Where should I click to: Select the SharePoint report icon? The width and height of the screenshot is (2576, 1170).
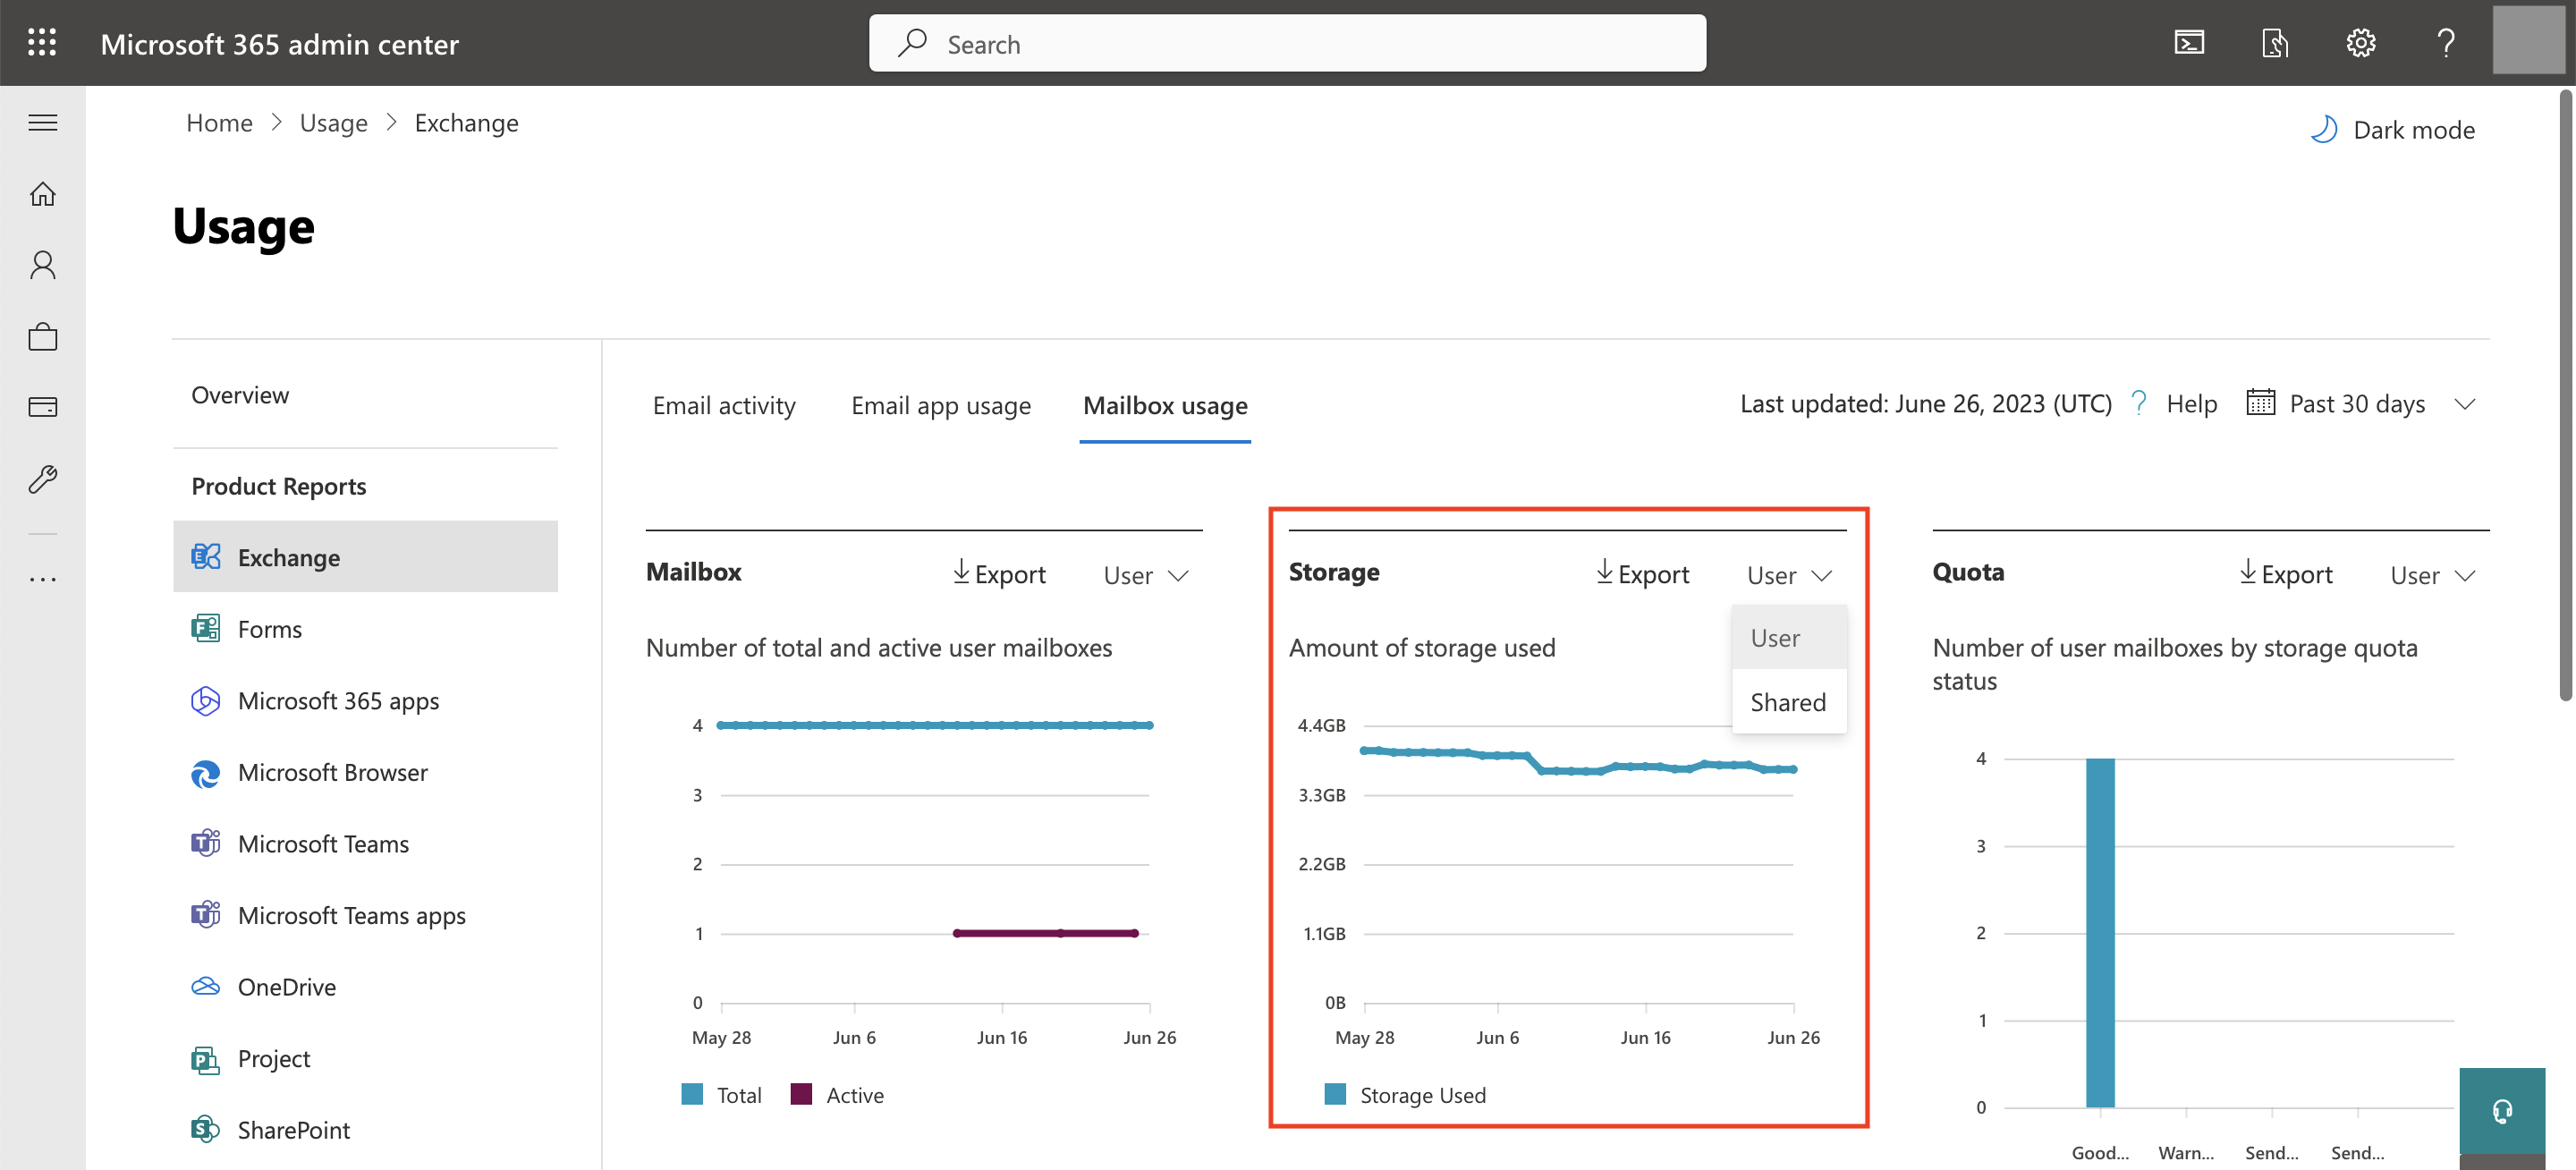click(x=205, y=1130)
